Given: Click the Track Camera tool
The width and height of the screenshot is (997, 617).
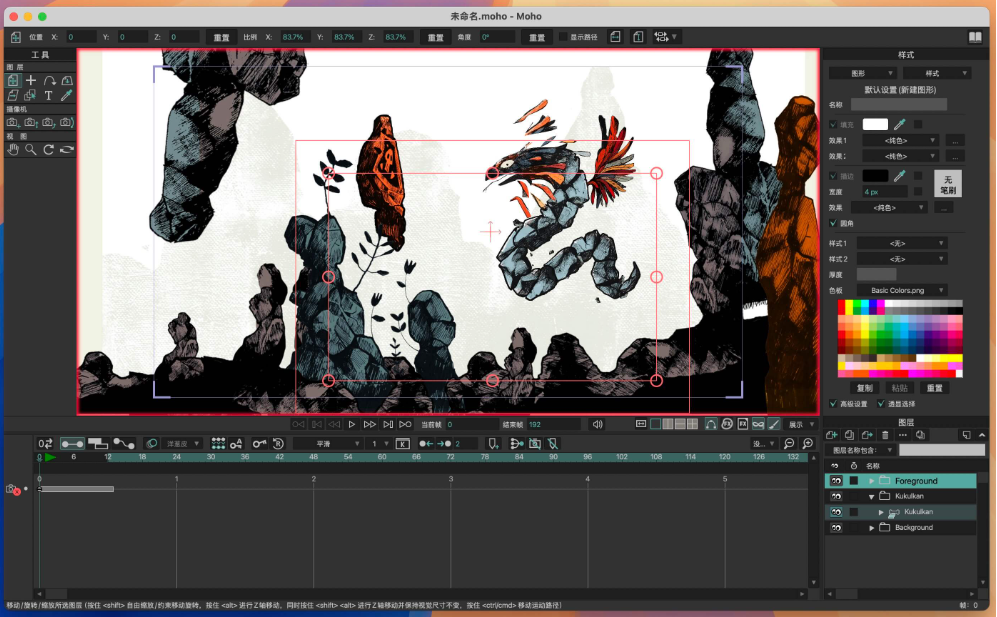Looking at the screenshot, I should point(13,122).
